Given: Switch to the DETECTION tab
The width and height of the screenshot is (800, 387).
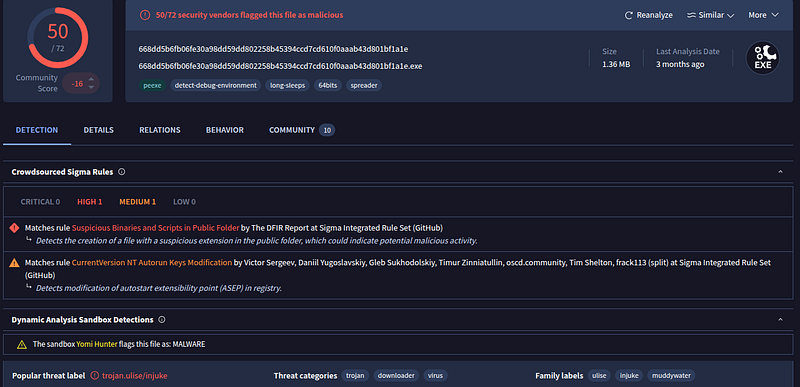Looking at the screenshot, I should (x=37, y=130).
